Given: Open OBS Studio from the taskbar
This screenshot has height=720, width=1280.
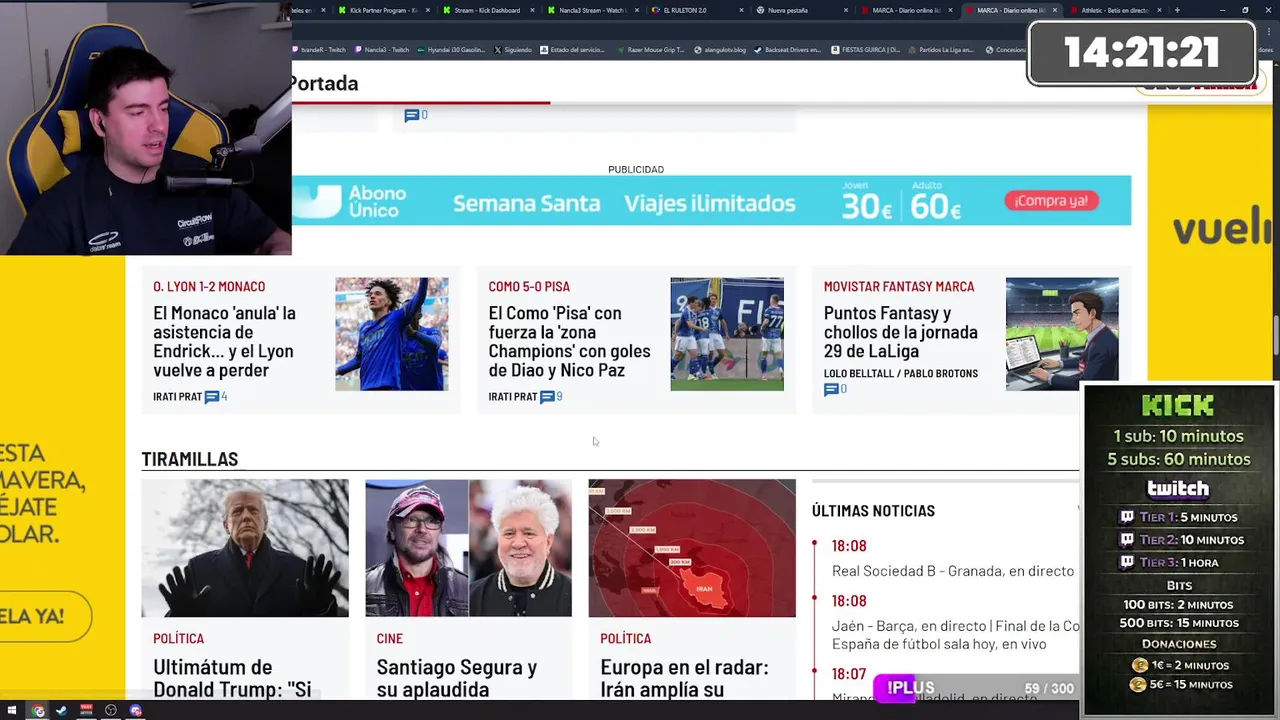Looking at the screenshot, I should (x=111, y=711).
